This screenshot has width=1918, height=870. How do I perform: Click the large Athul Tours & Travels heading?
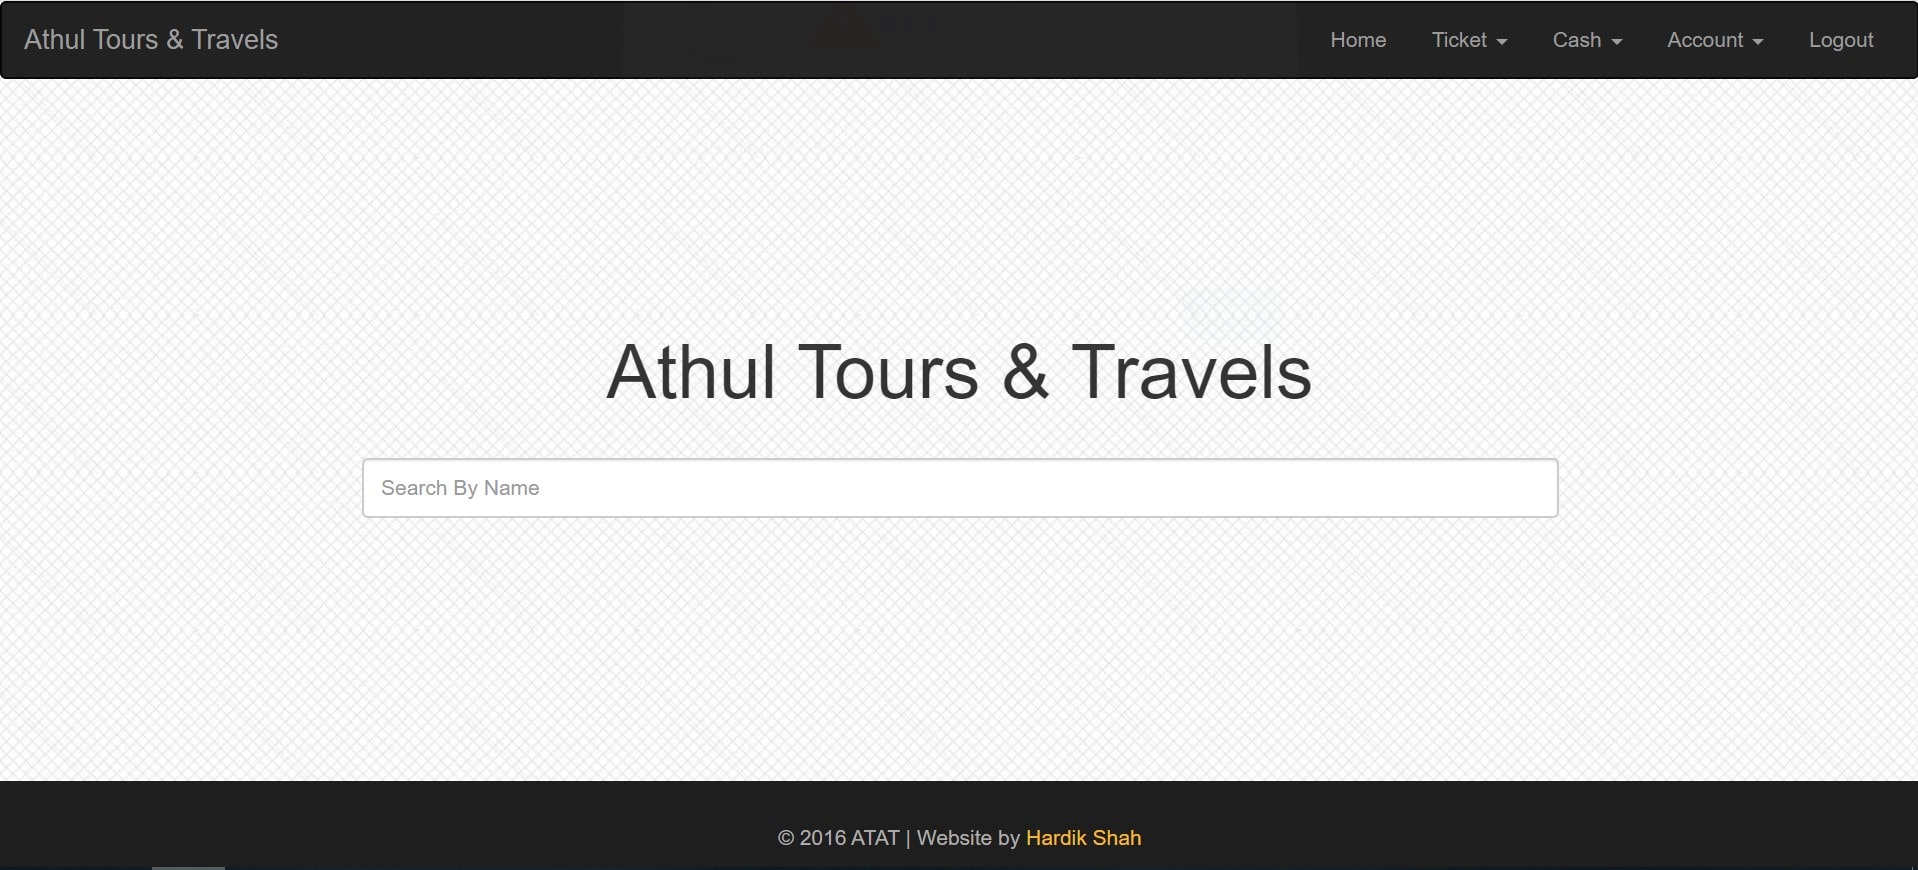pos(958,372)
